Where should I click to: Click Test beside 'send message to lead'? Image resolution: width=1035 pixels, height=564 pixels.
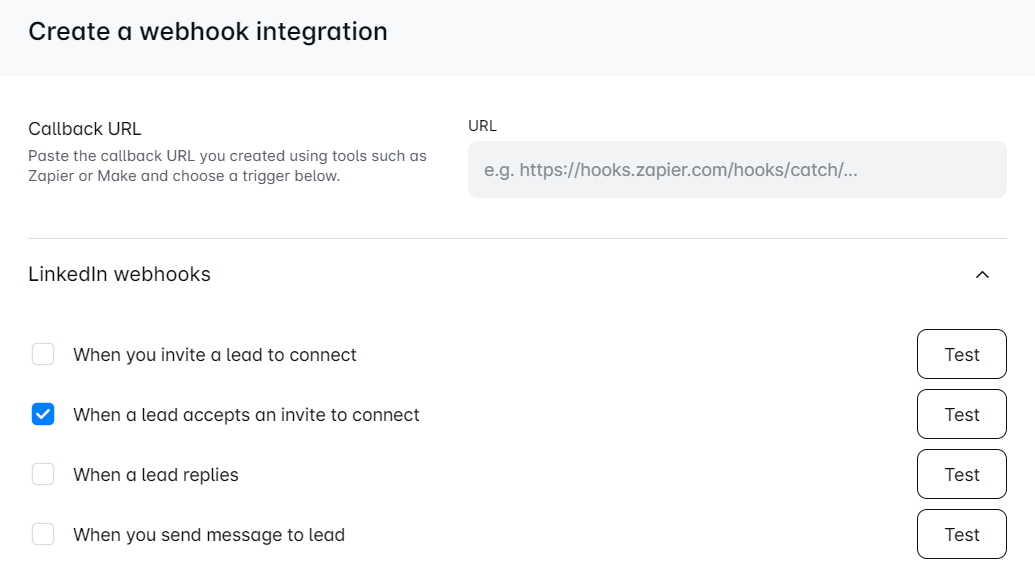(x=961, y=535)
